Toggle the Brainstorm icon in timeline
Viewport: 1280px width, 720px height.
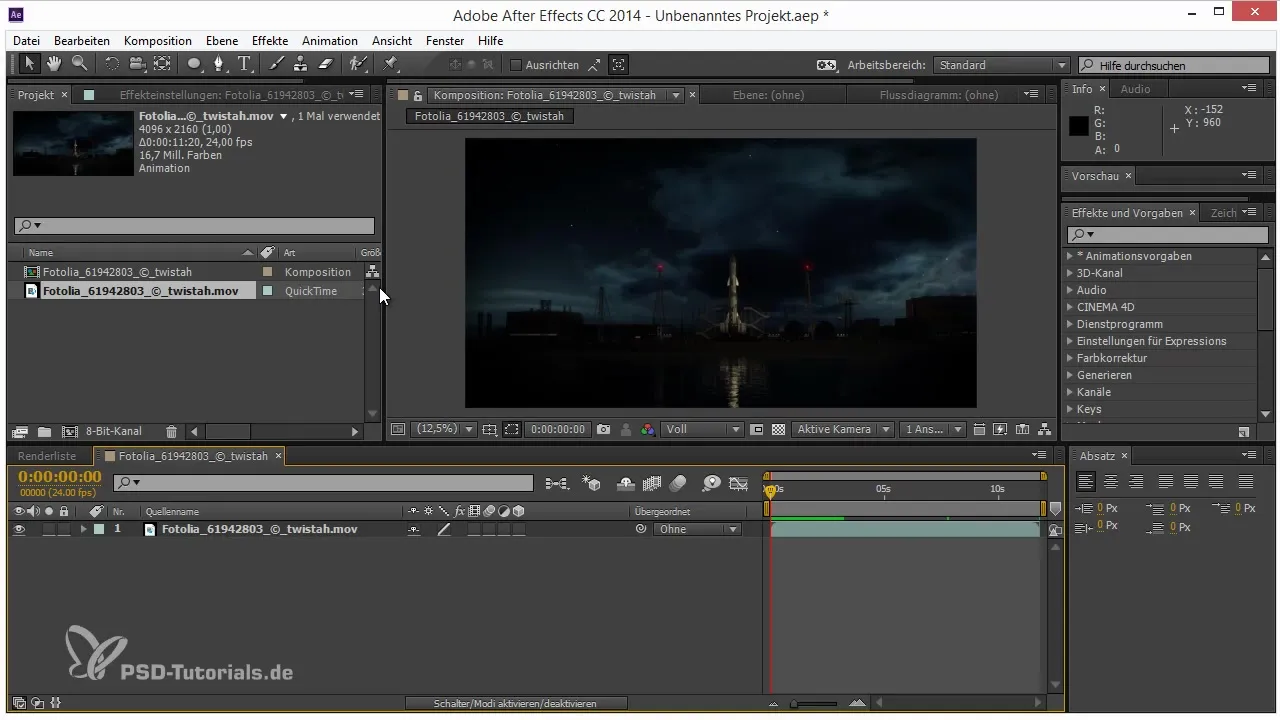click(x=711, y=484)
